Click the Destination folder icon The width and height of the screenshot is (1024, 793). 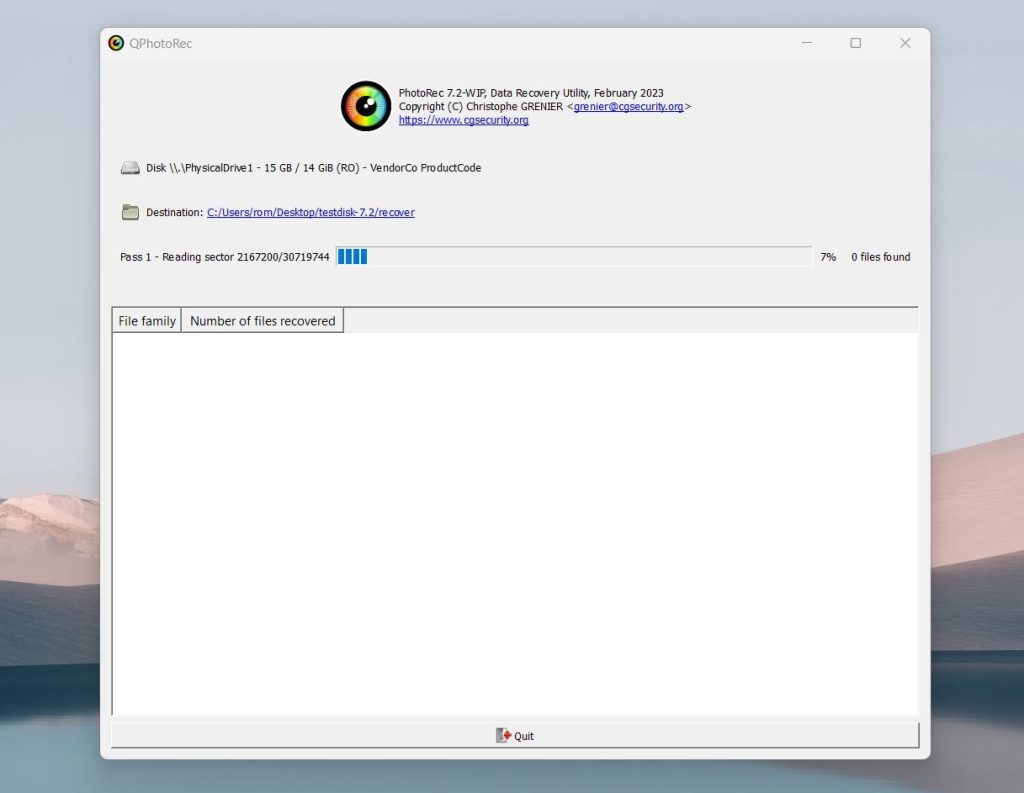[x=130, y=211]
